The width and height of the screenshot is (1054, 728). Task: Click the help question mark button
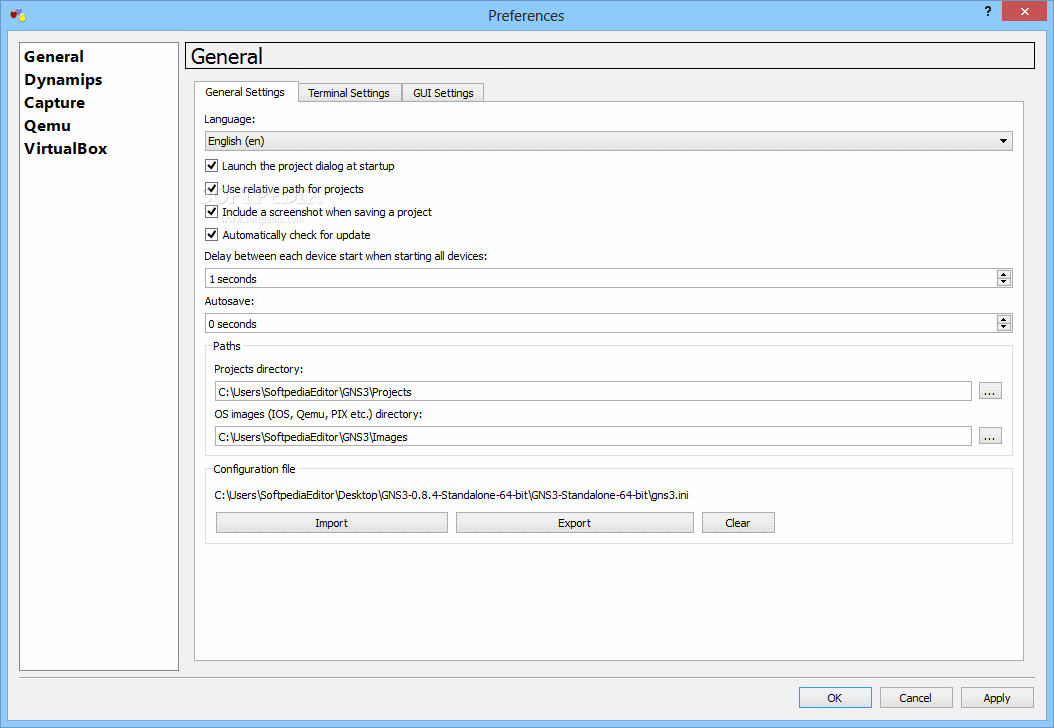pos(987,11)
